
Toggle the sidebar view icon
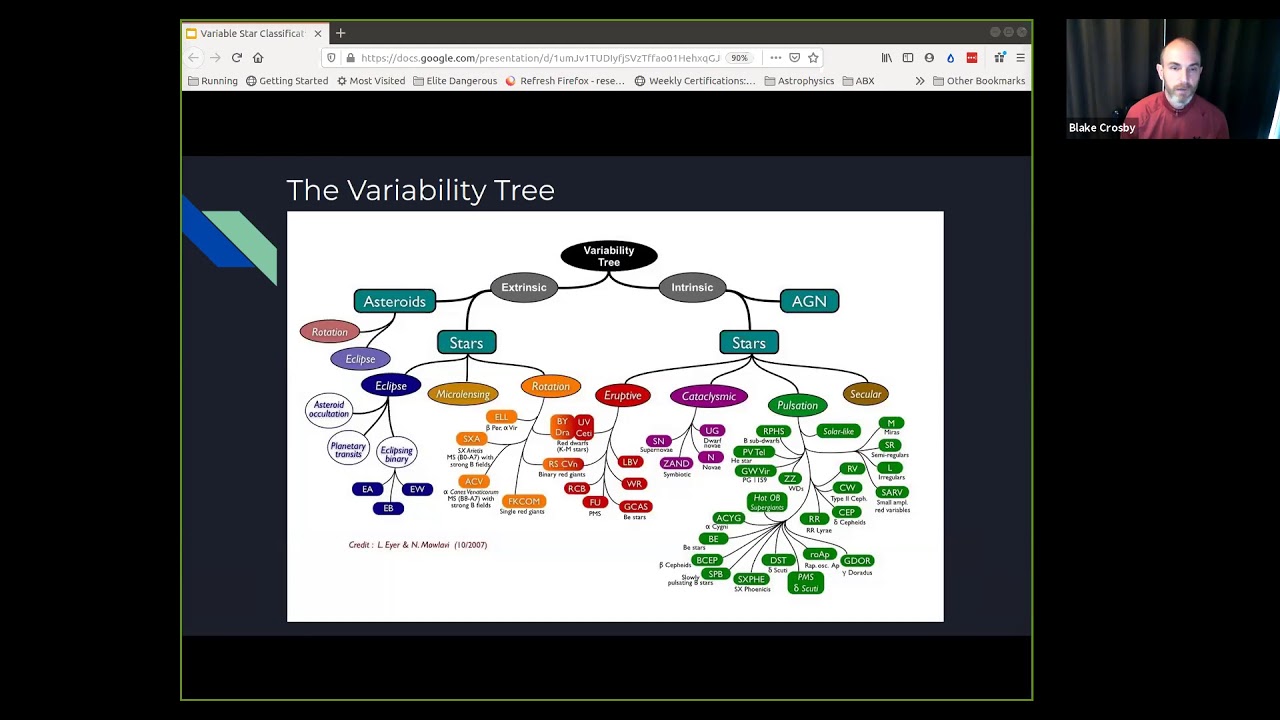click(908, 58)
